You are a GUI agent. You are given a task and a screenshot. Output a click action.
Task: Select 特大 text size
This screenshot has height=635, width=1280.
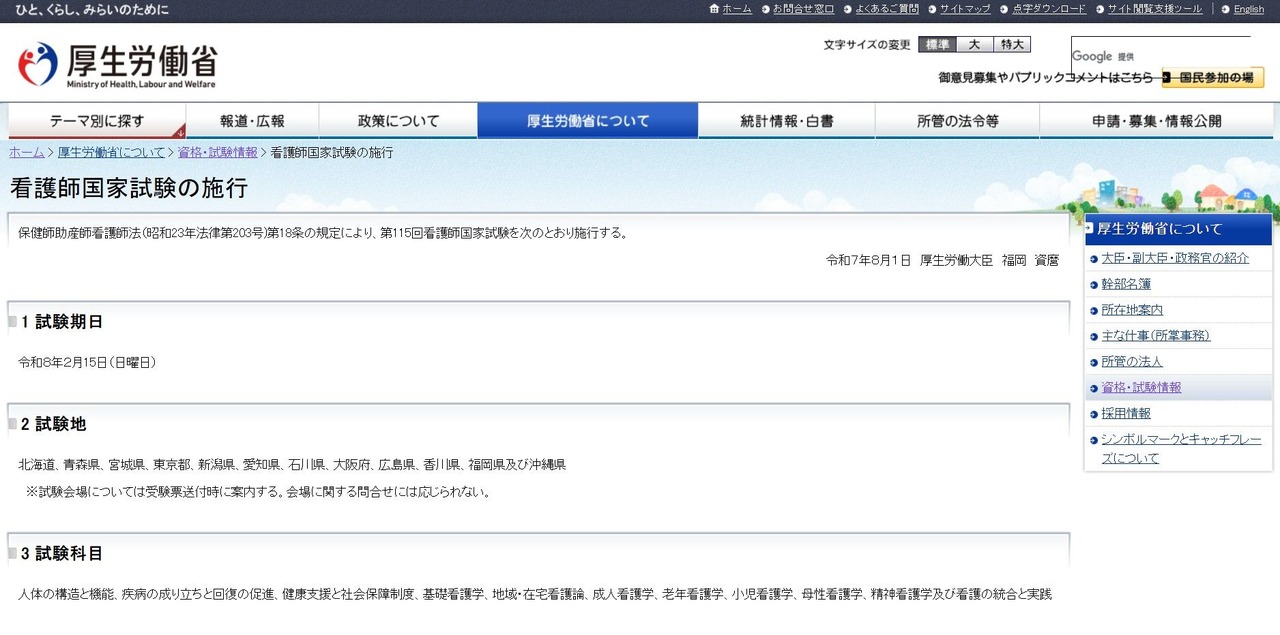click(x=1011, y=44)
